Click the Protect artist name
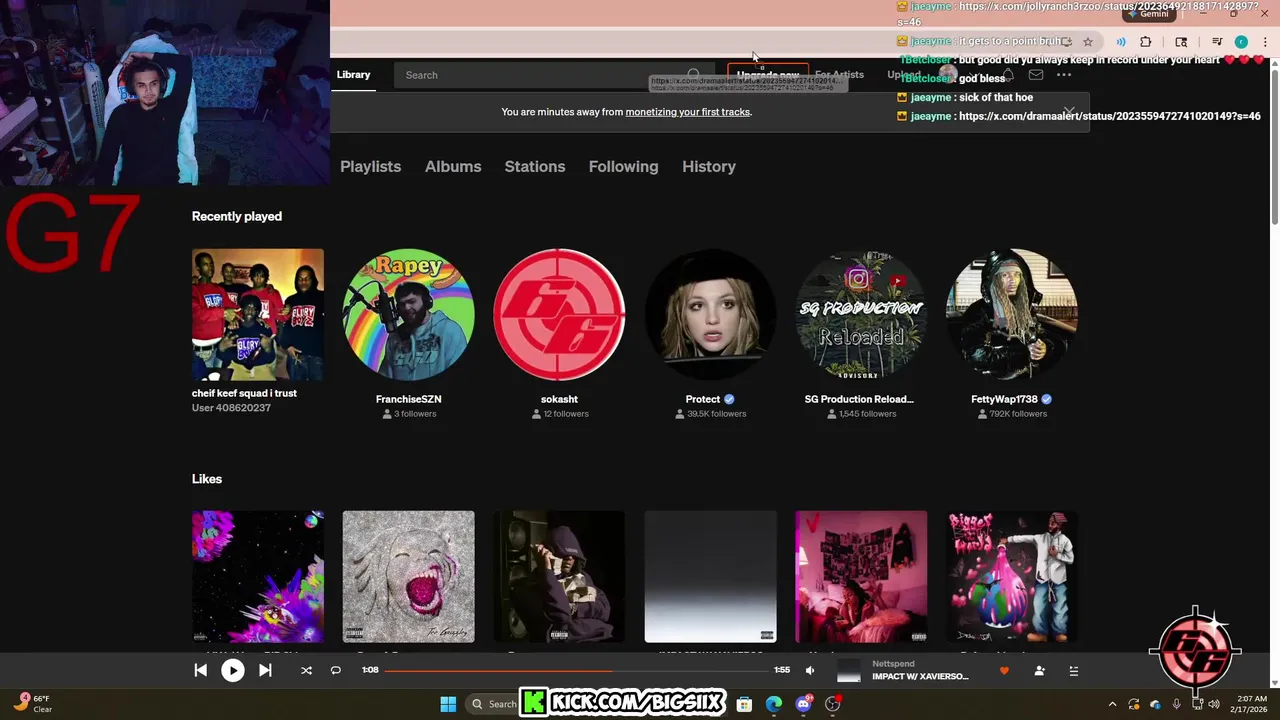This screenshot has width=1280, height=720. point(703,399)
